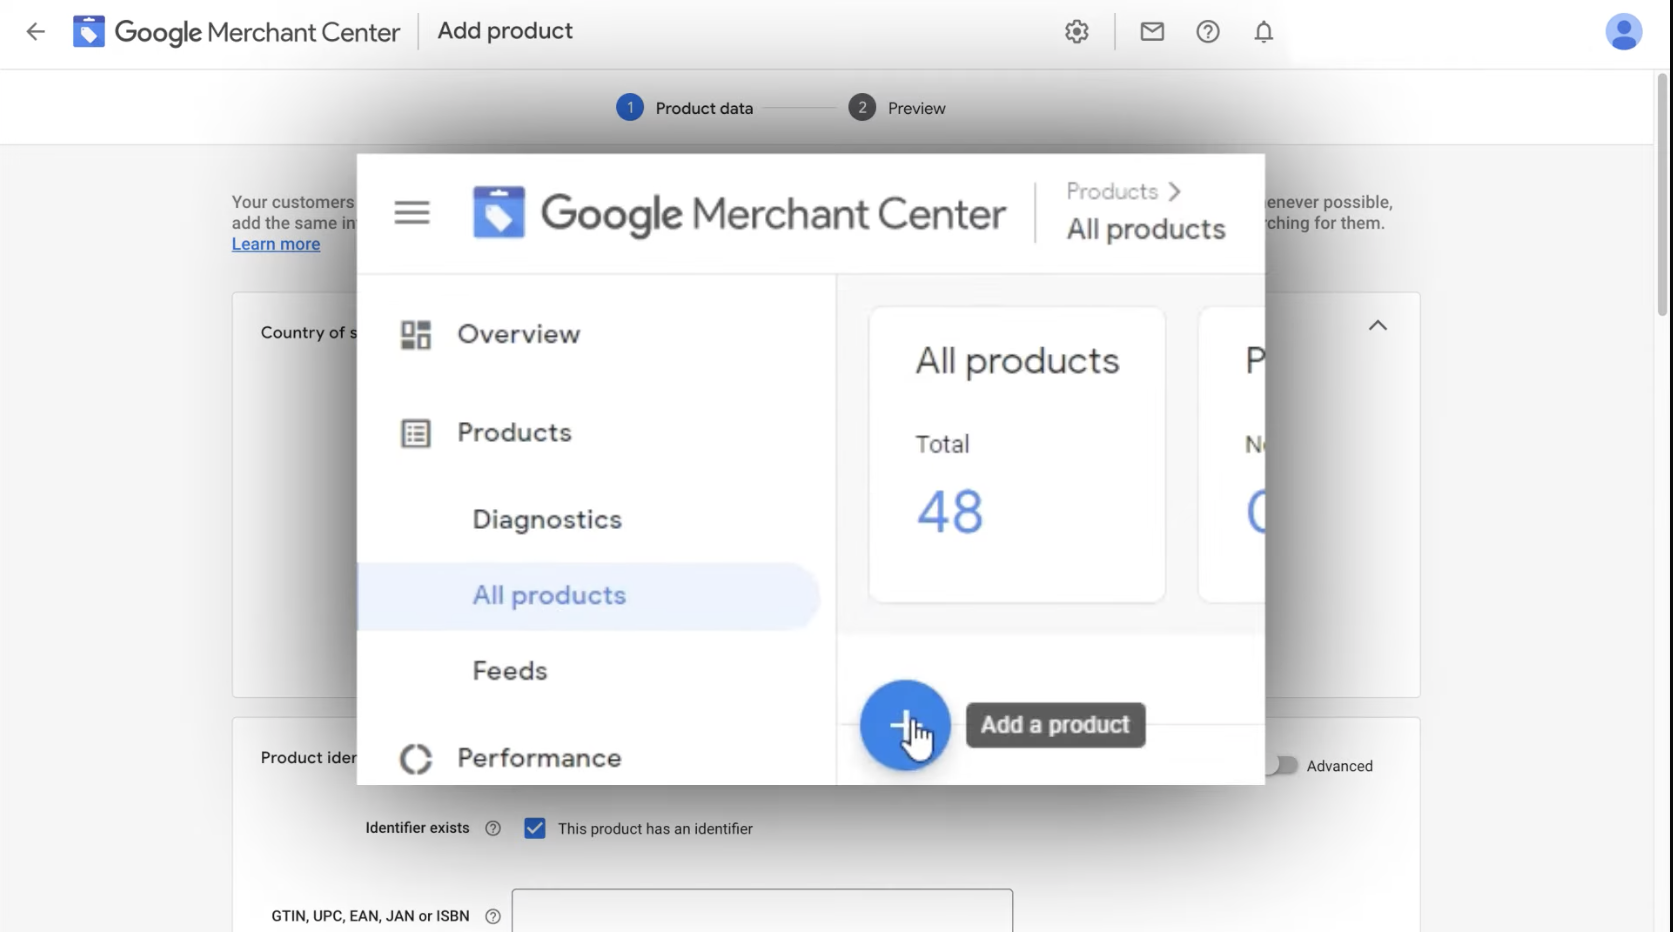Open Feeds under Products
This screenshot has height=932, width=1673.
tap(510, 671)
